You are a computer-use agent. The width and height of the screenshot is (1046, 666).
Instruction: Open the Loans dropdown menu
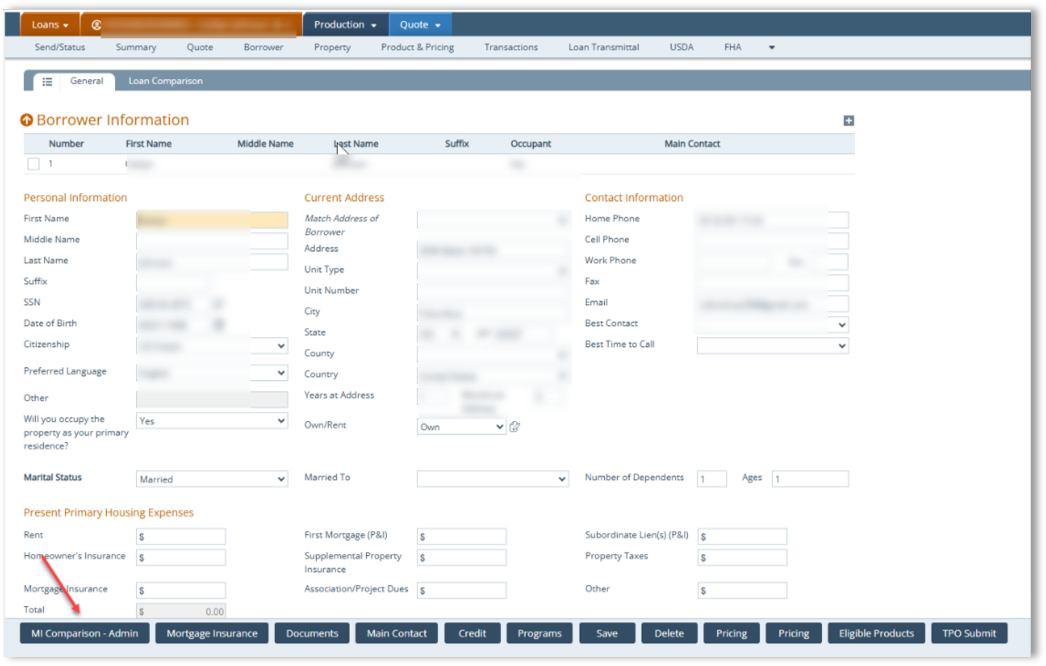[50, 25]
